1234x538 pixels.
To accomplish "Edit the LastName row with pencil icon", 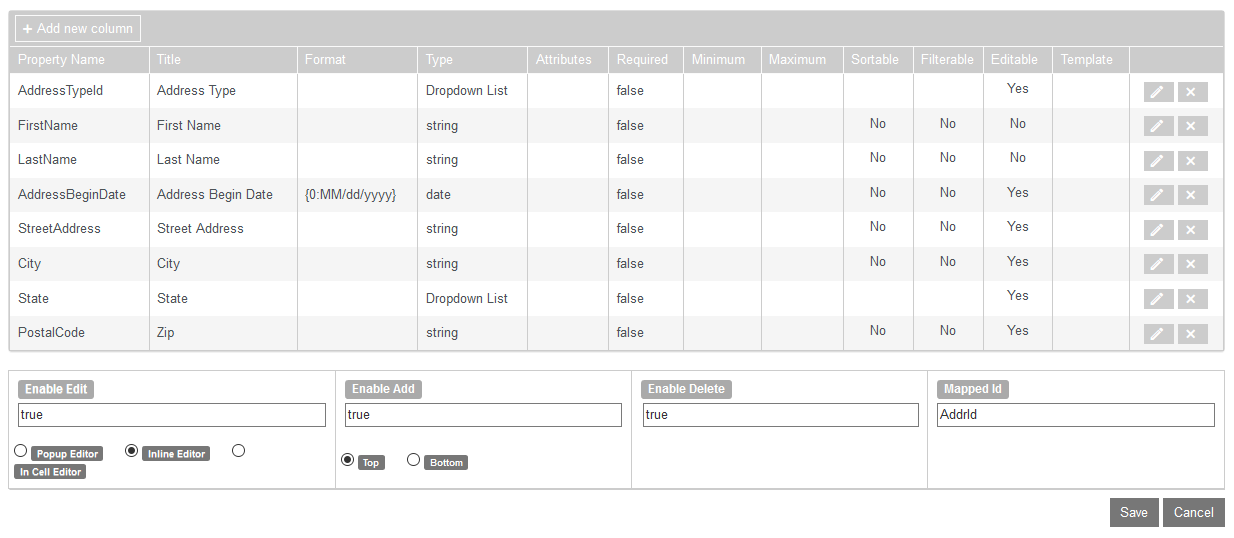I will pyautogui.click(x=1157, y=161).
